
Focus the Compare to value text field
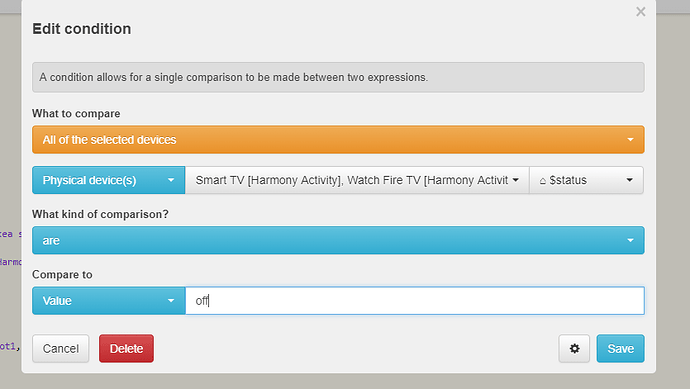point(415,301)
